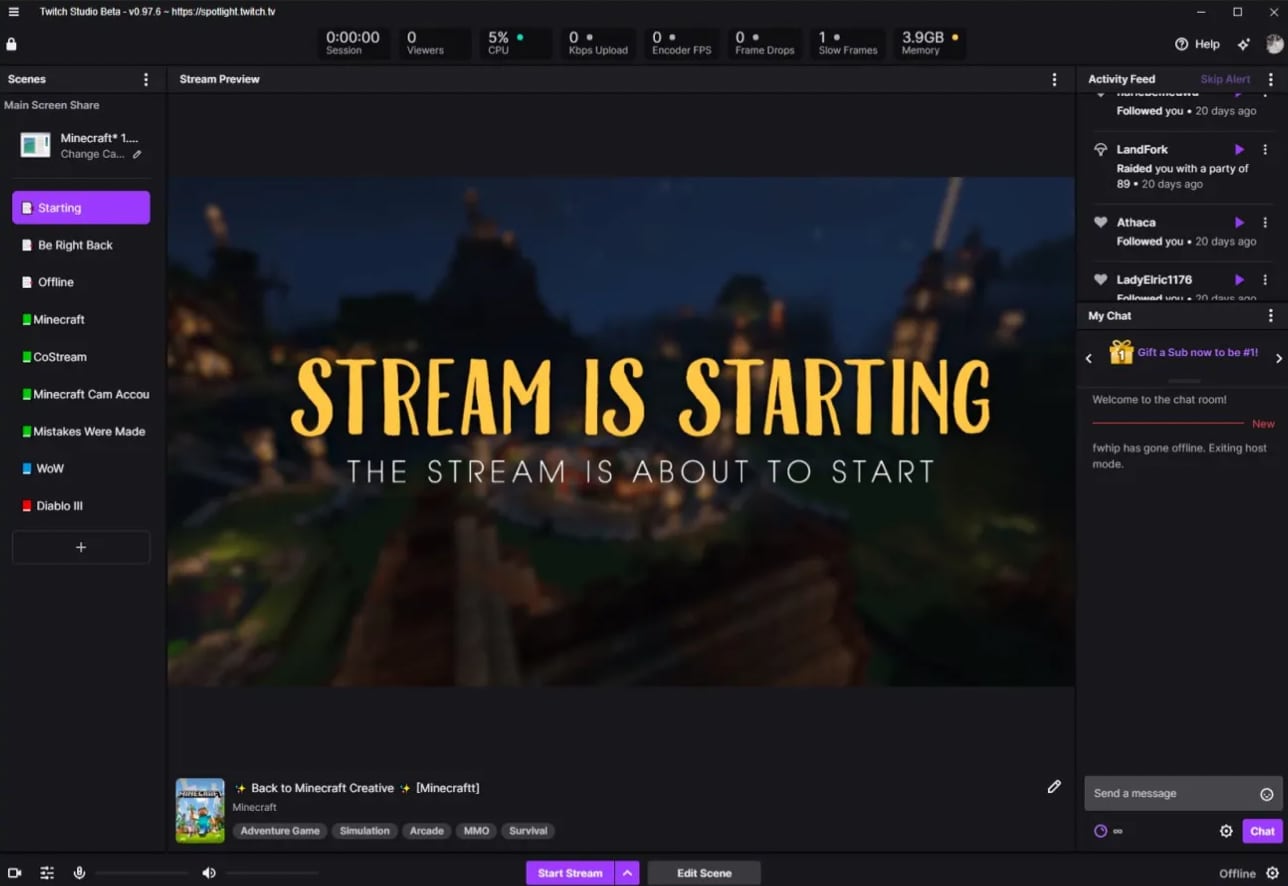
Task: Open Activity Feed options menu
Action: [1271, 79]
